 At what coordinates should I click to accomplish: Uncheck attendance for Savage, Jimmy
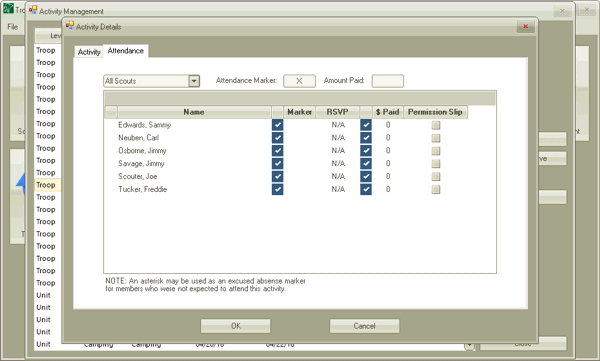click(x=277, y=163)
